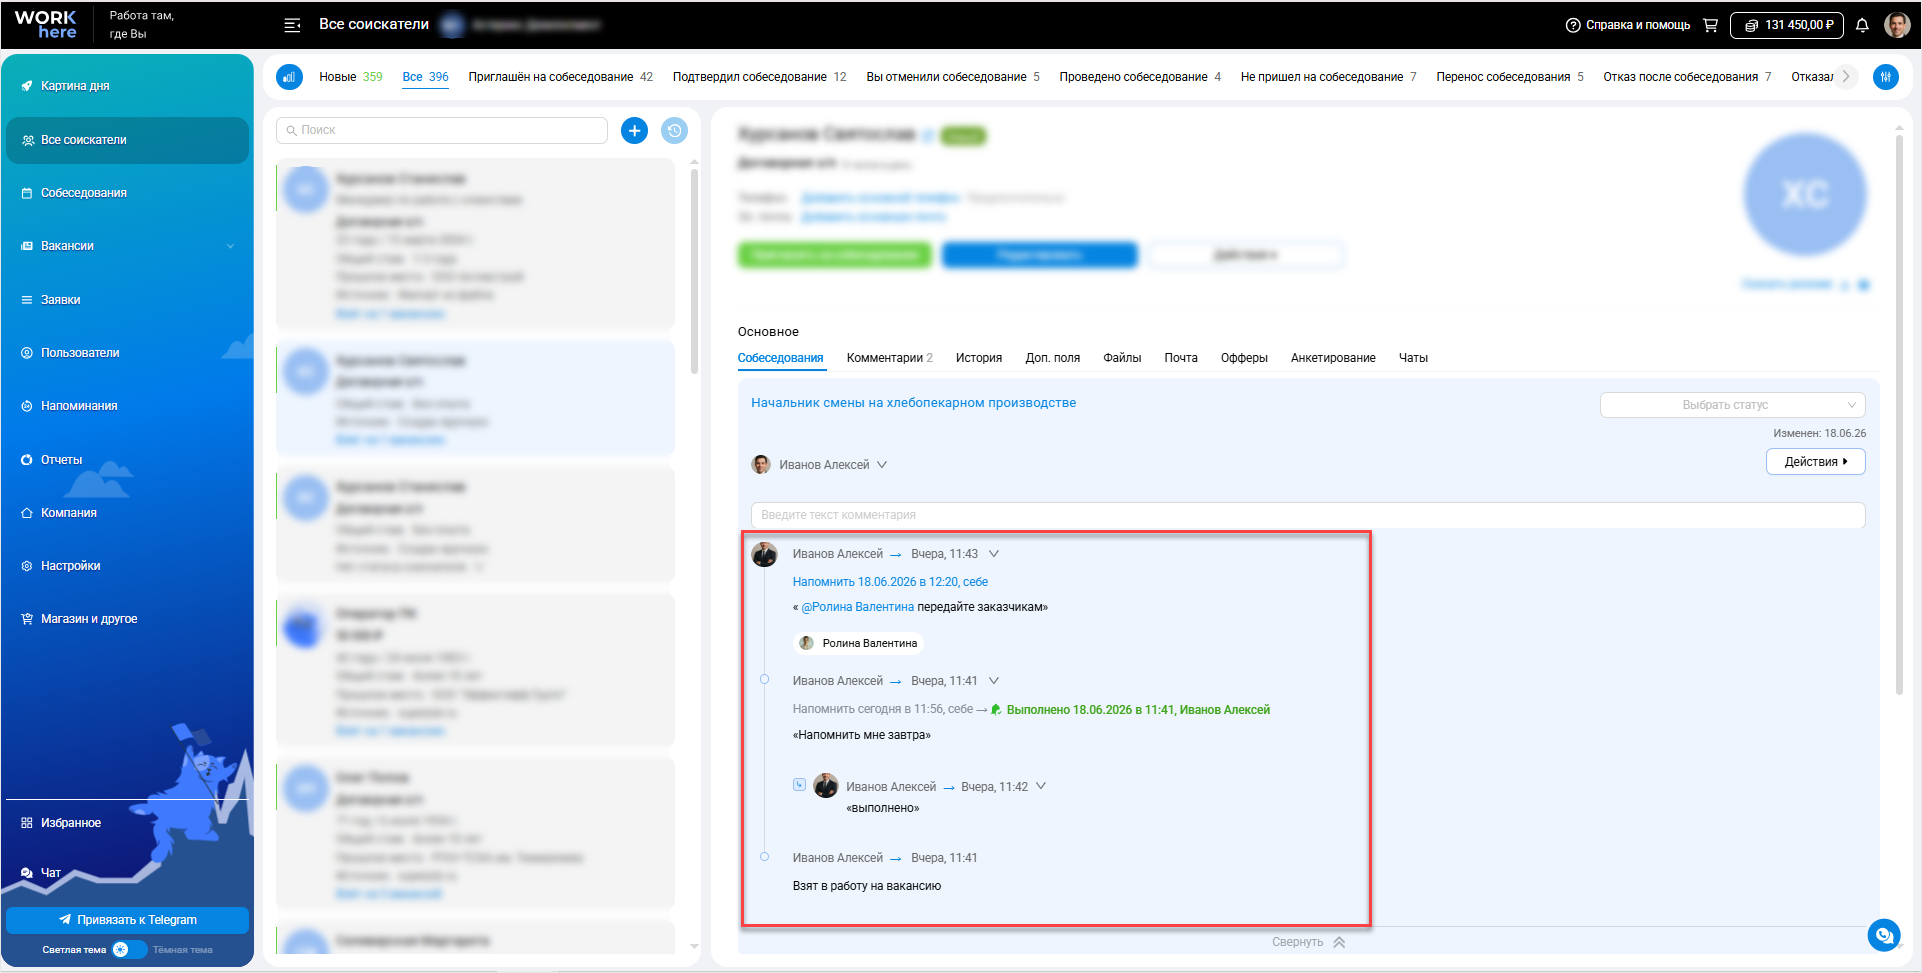This screenshot has height=973, width=1922.
Task: Click the comment text input field
Action: (1308, 515)
